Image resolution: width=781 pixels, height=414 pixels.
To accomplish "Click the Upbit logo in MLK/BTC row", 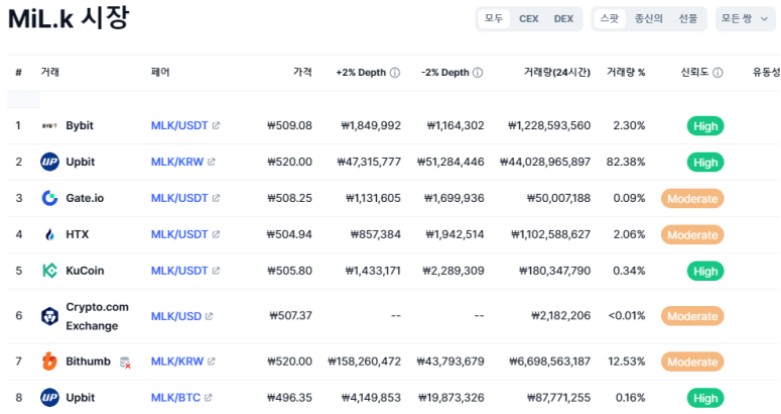I will 49,398.
